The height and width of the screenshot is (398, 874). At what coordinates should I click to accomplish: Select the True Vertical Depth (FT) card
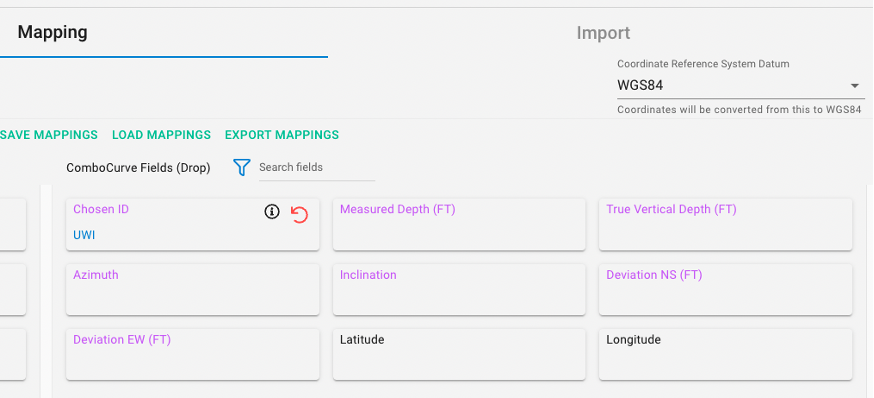(726, 224)
